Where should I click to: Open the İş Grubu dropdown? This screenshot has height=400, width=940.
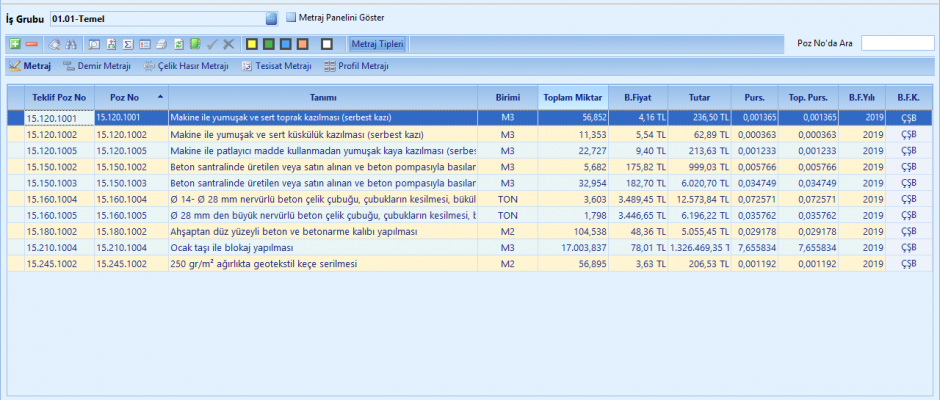coord(270,18)
